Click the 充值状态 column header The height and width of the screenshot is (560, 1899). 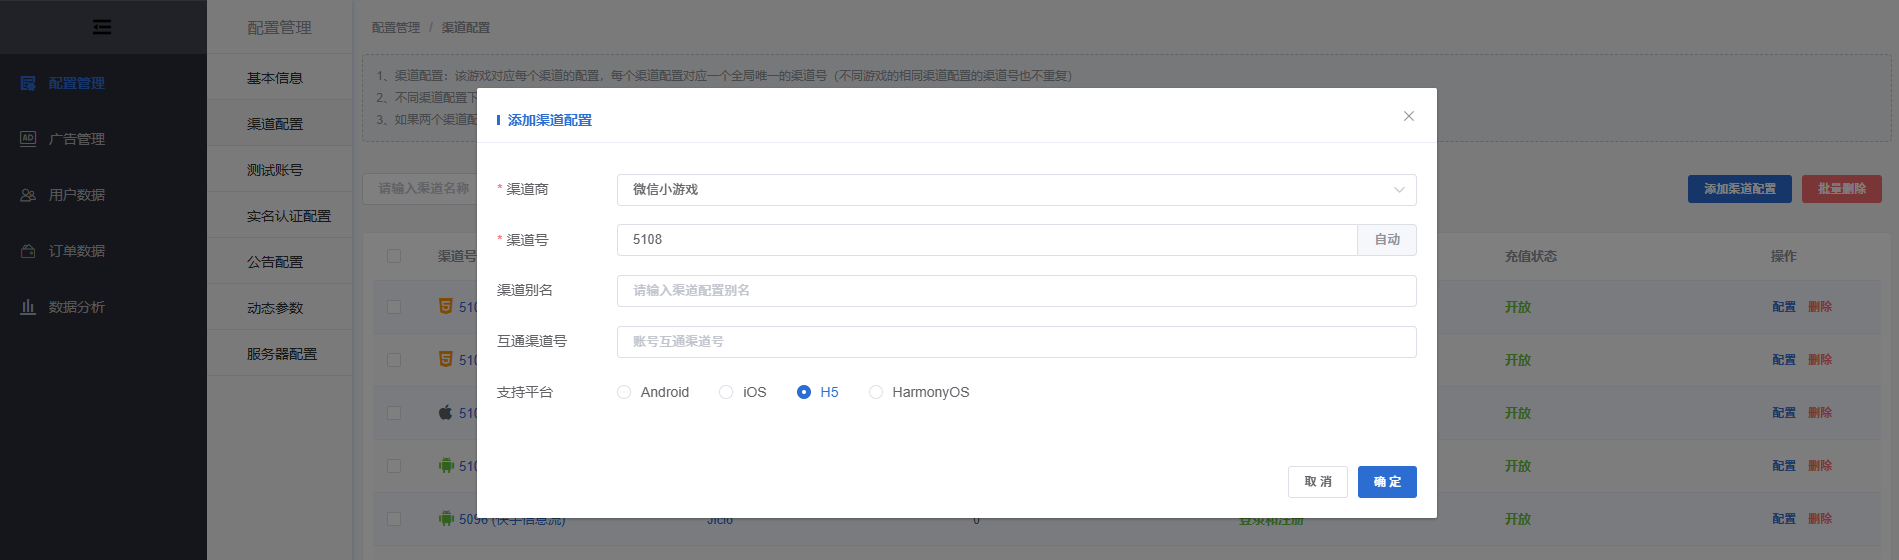coord(1531,256)
